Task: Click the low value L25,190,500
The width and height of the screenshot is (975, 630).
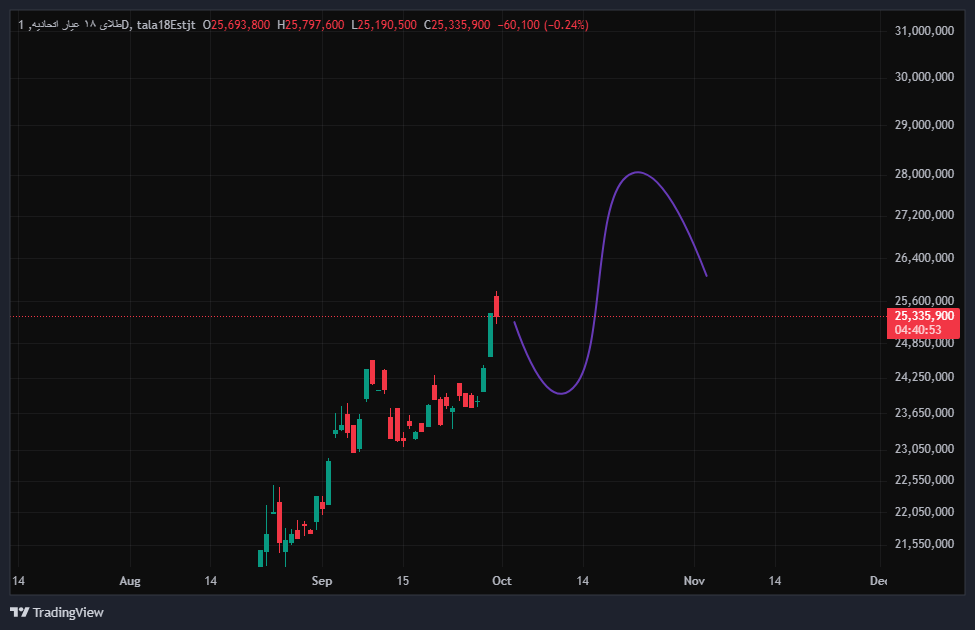Action: (x=384, y=25)
